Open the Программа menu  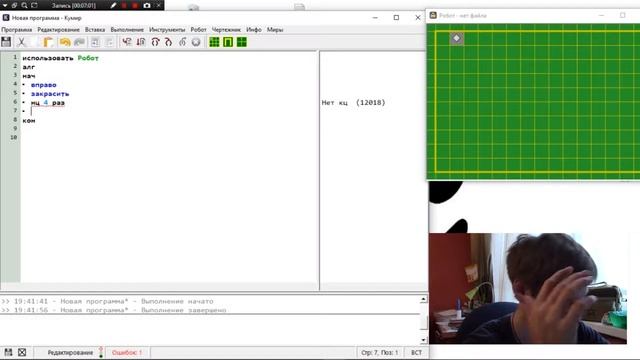[x=16, y=29]
